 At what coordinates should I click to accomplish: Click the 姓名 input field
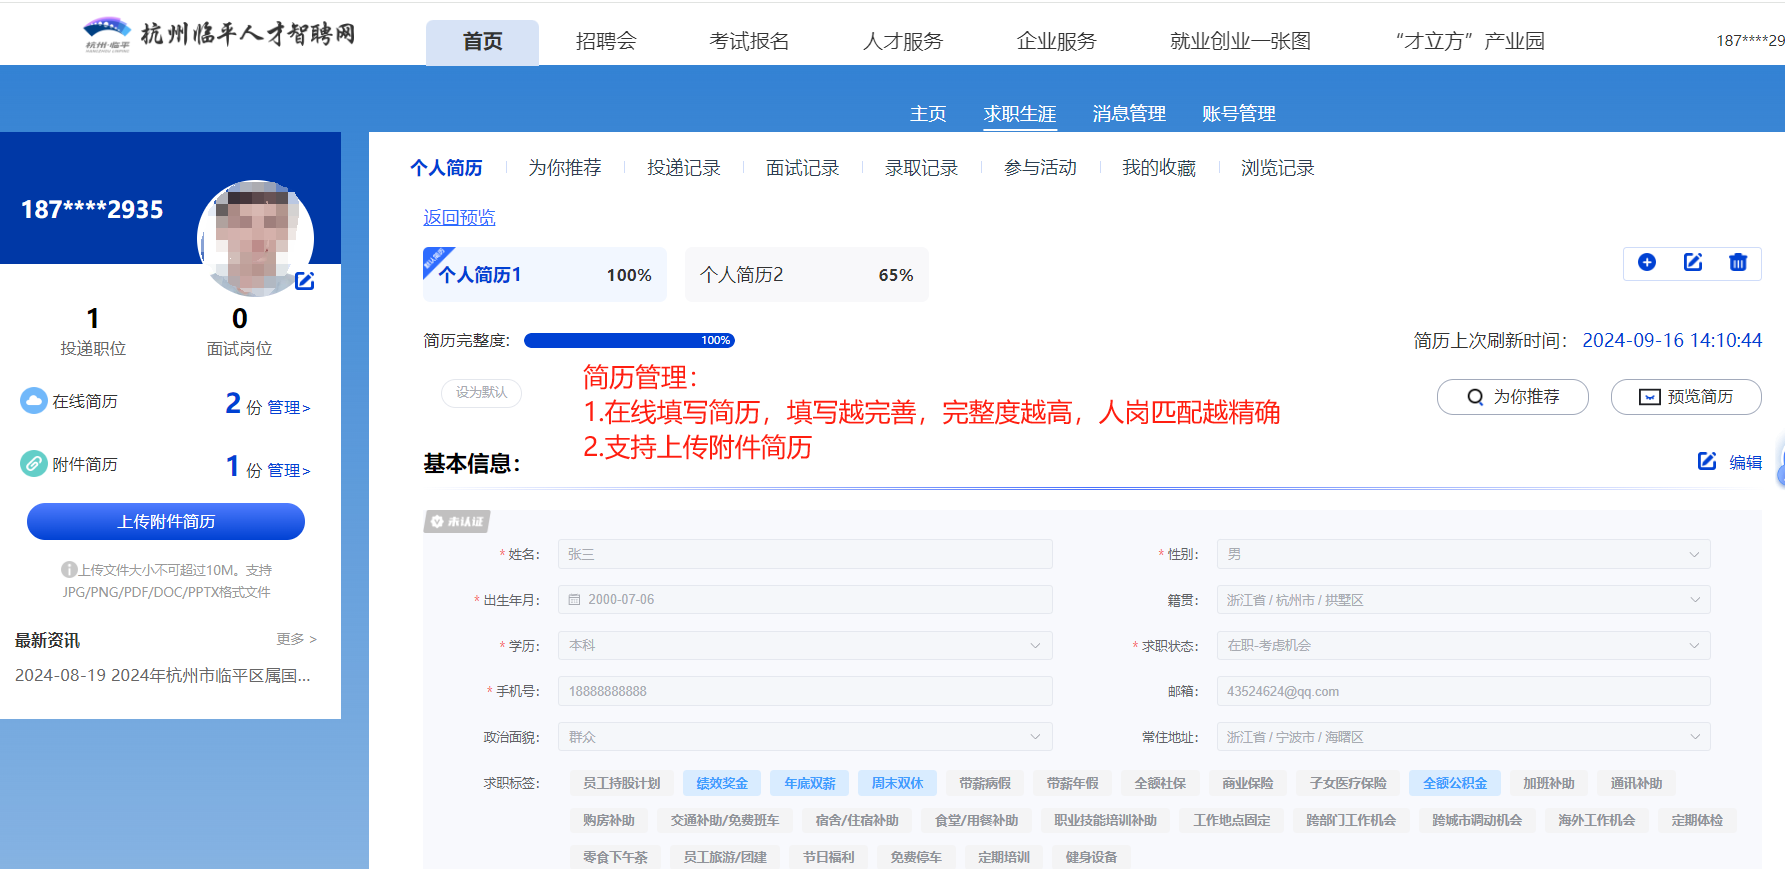[805, 554]
